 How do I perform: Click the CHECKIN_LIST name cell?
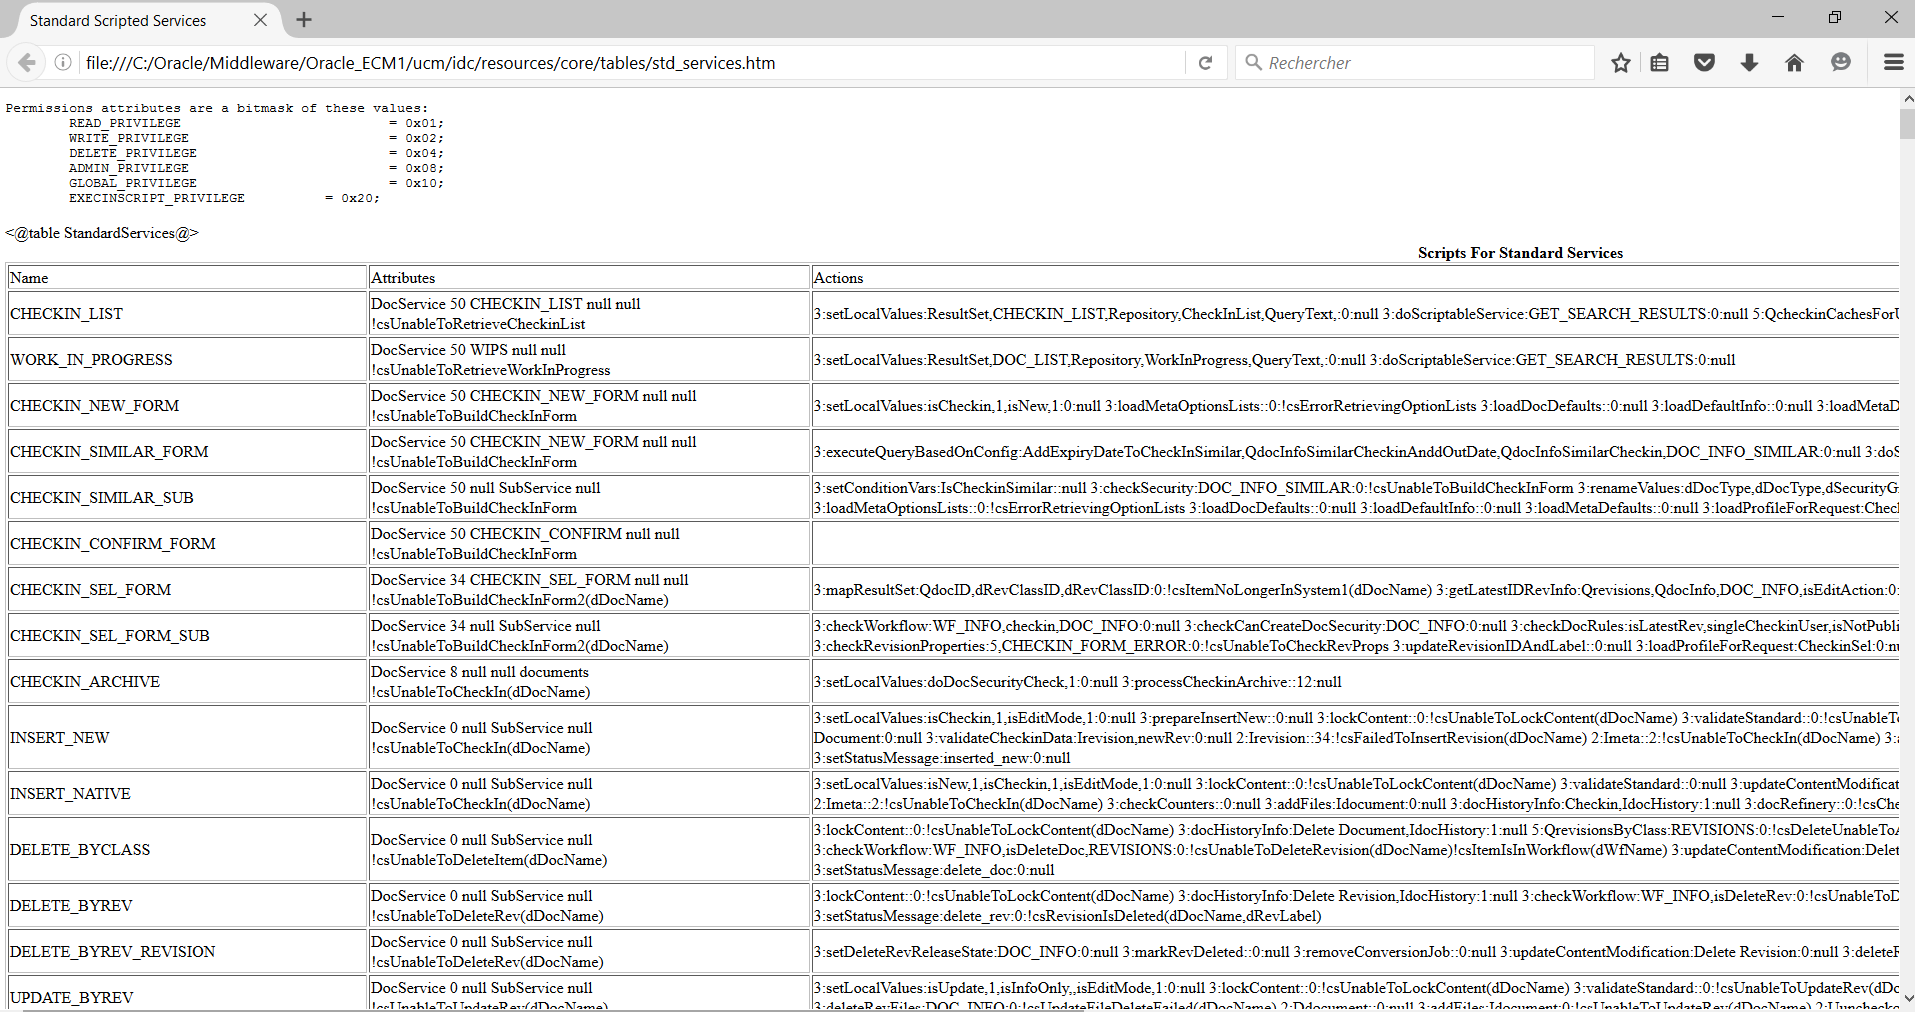[x=67, y=314]
